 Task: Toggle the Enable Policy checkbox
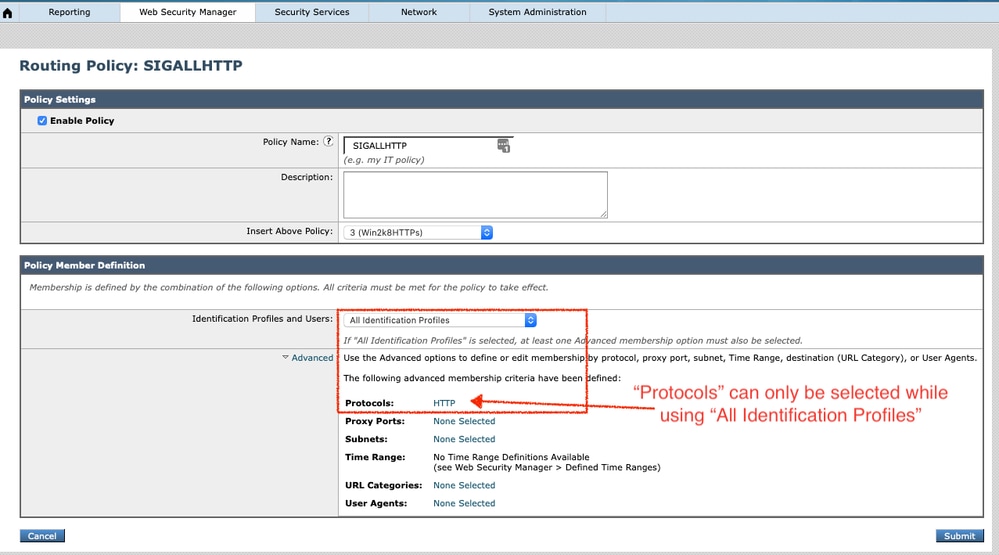pyautogui.click(x=42, y=120)
